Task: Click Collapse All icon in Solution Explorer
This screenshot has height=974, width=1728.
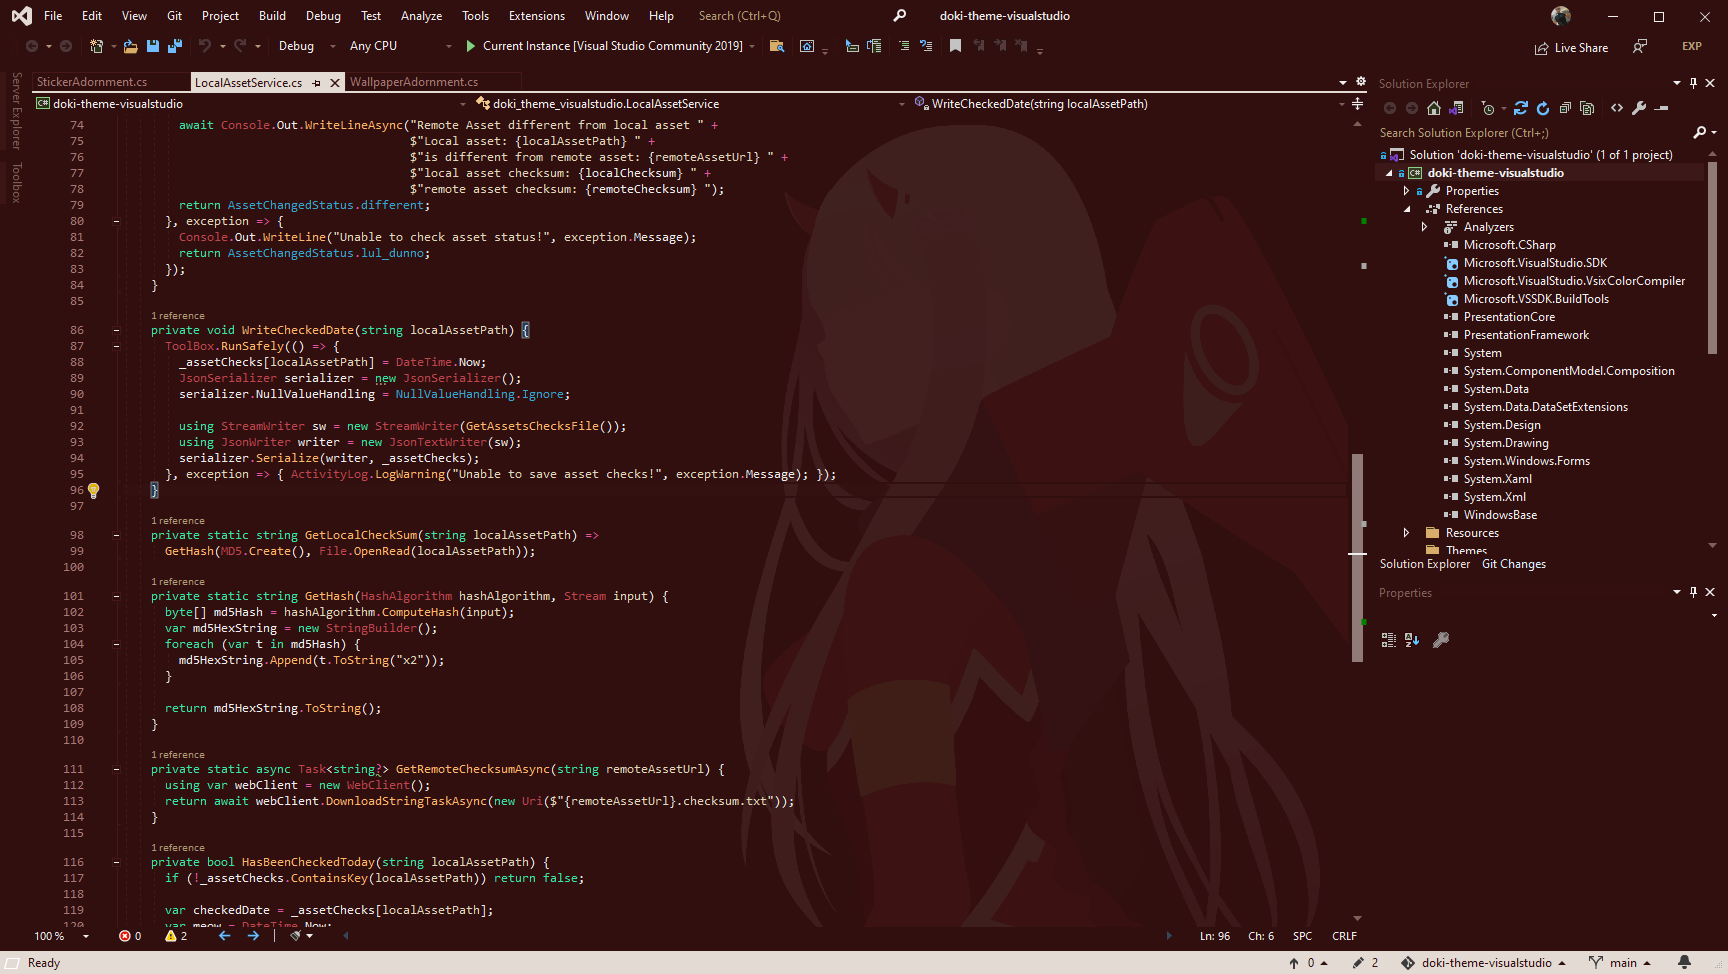Action: tap(1565, 108)
